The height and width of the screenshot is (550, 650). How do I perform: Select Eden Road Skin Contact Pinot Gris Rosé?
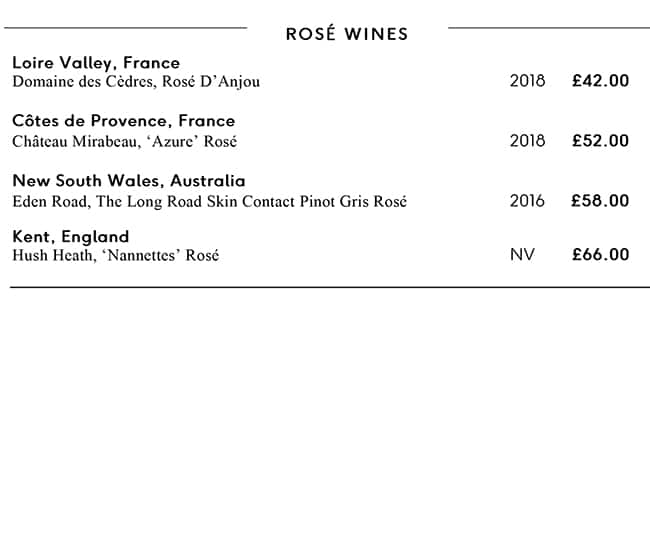(x=209, y=201)
